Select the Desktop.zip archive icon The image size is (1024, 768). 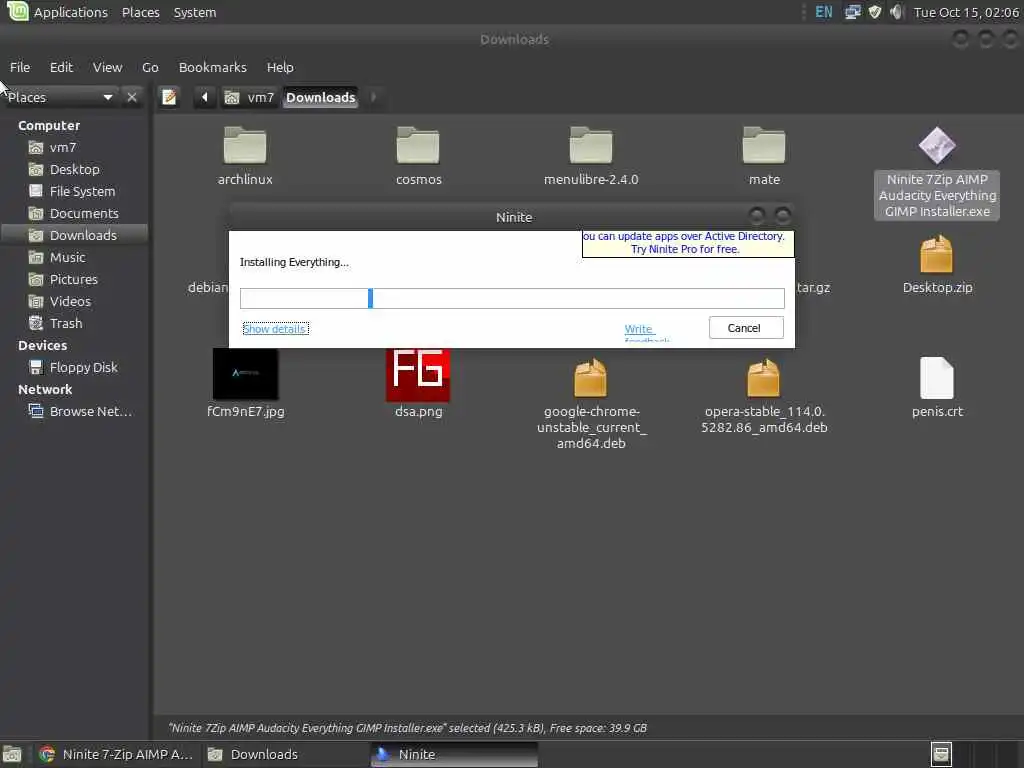pos(937,254)
